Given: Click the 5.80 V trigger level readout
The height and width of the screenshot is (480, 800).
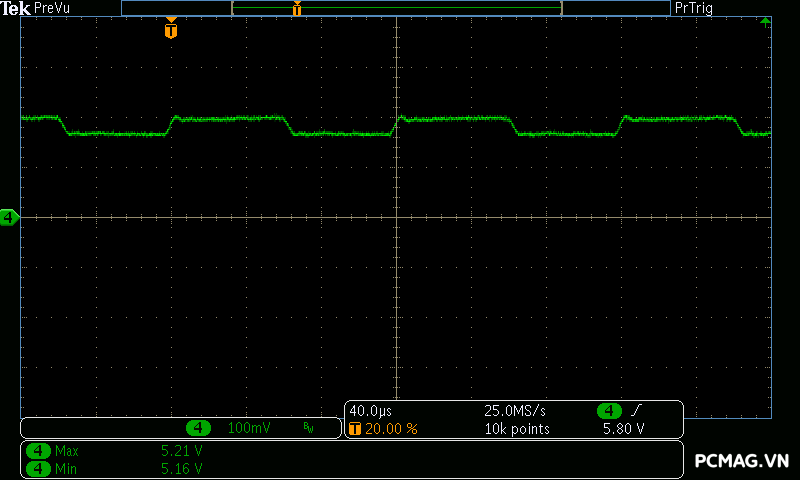Looking at the screenshot, I should coord(623,428).
